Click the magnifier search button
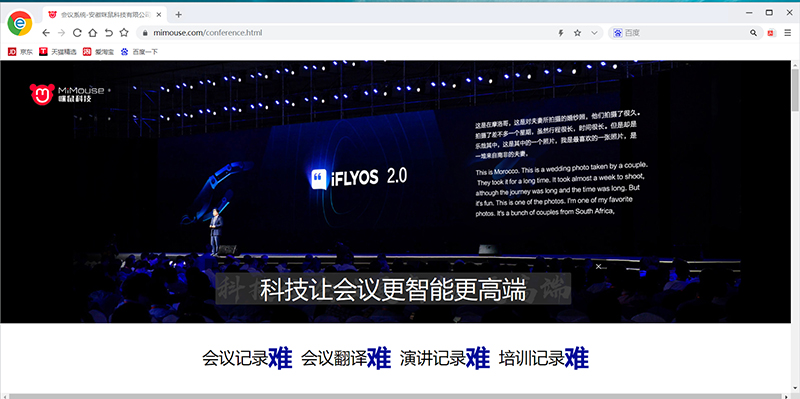The image size is (800, 399). pos(754,33)
